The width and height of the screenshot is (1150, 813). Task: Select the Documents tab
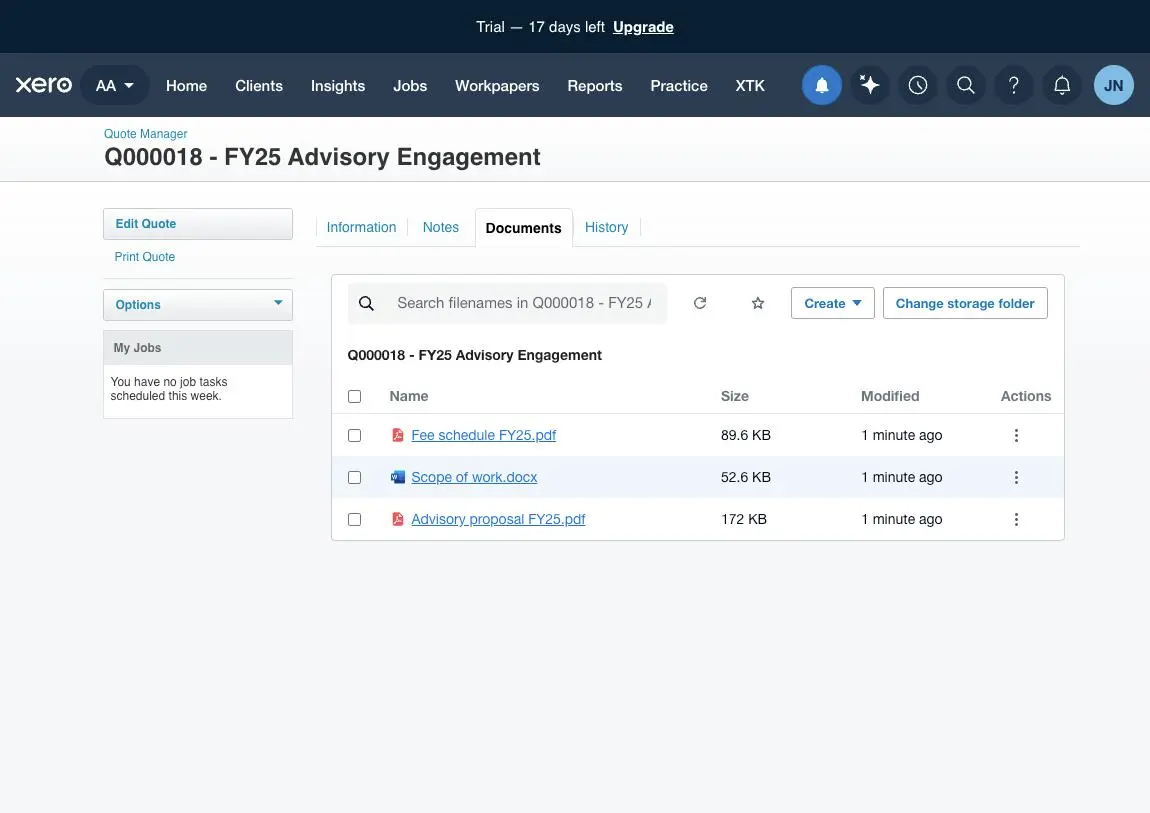tap(524, 228)
